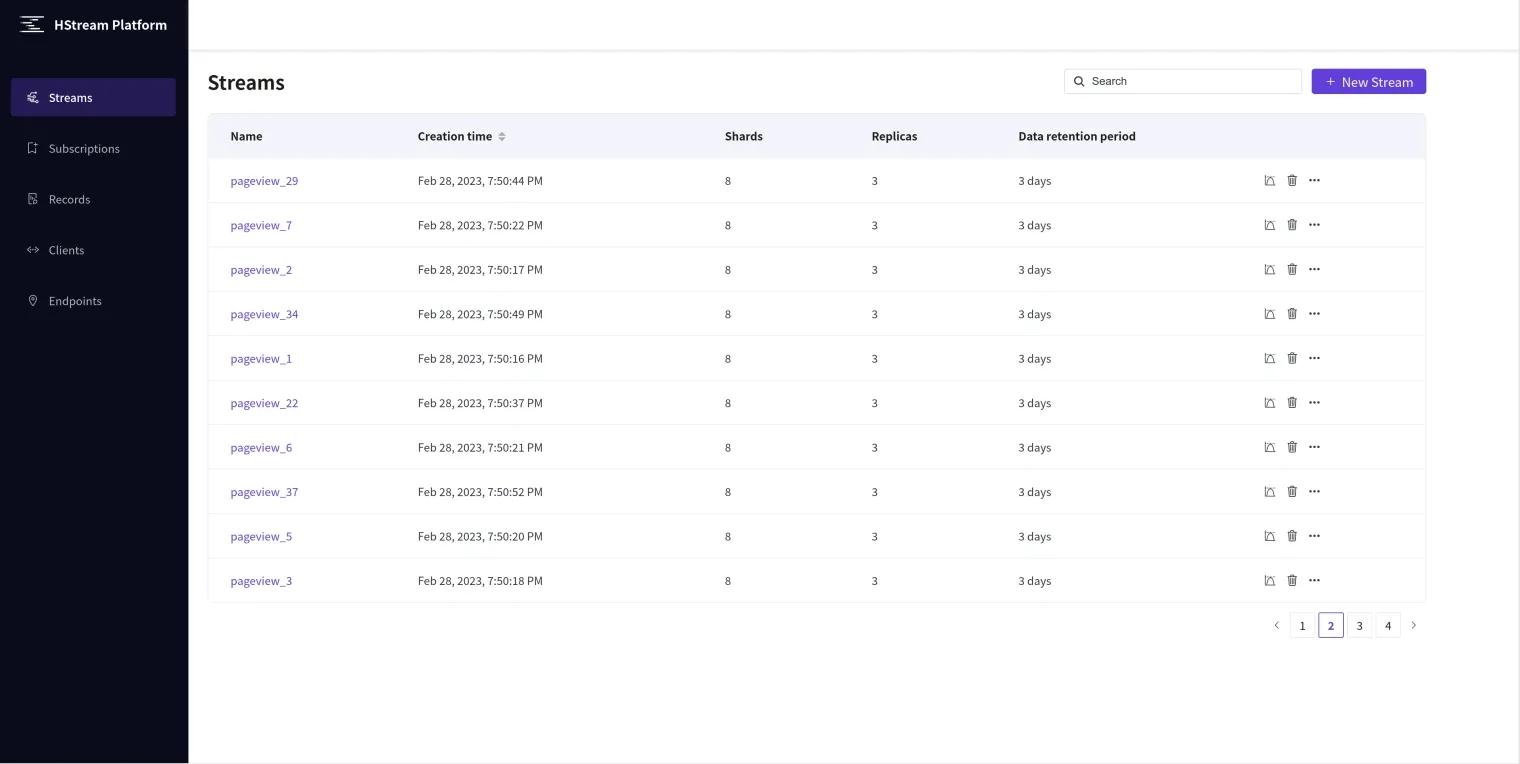Click the HStream Platform logo icon
This screenshot has width=1520, height=764.
tap(33, 24)
